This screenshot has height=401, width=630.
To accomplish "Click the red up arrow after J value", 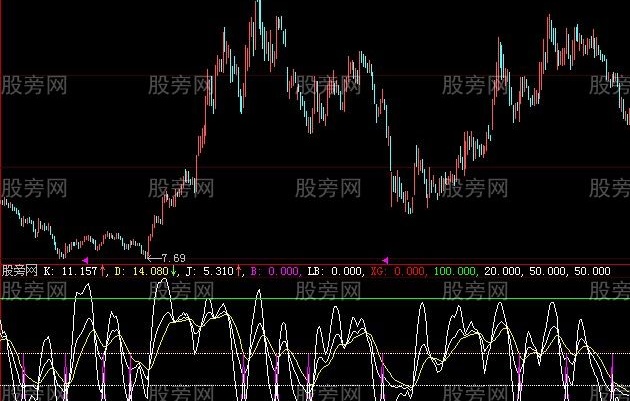I will click(x=239, y=271).
